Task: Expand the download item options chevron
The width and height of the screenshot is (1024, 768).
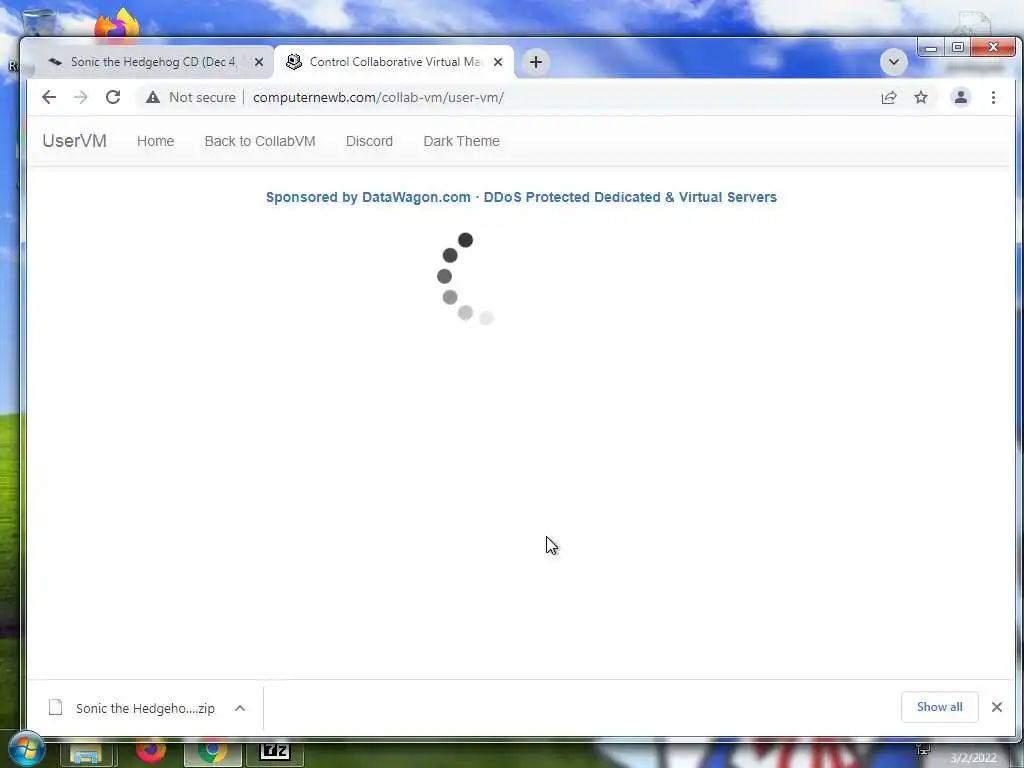Action: (240, 709)
